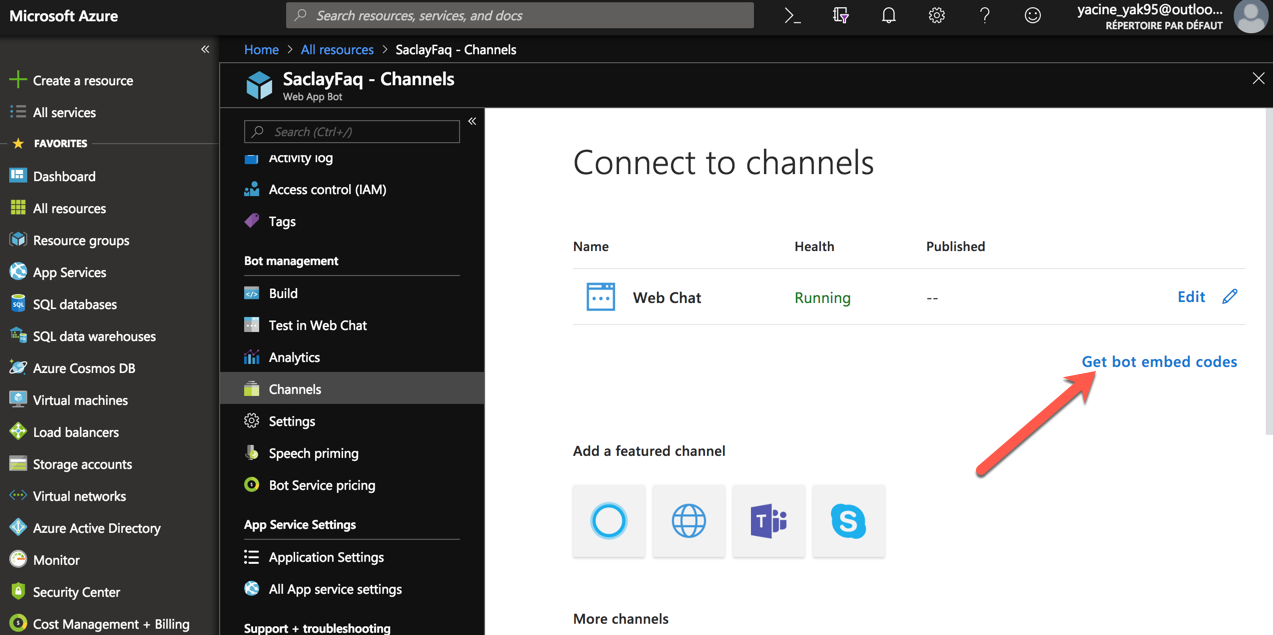Add the Microsoft Teams channel
Image resolution: width=1273 pixels, height=635 pixels.
click(769, 521)
